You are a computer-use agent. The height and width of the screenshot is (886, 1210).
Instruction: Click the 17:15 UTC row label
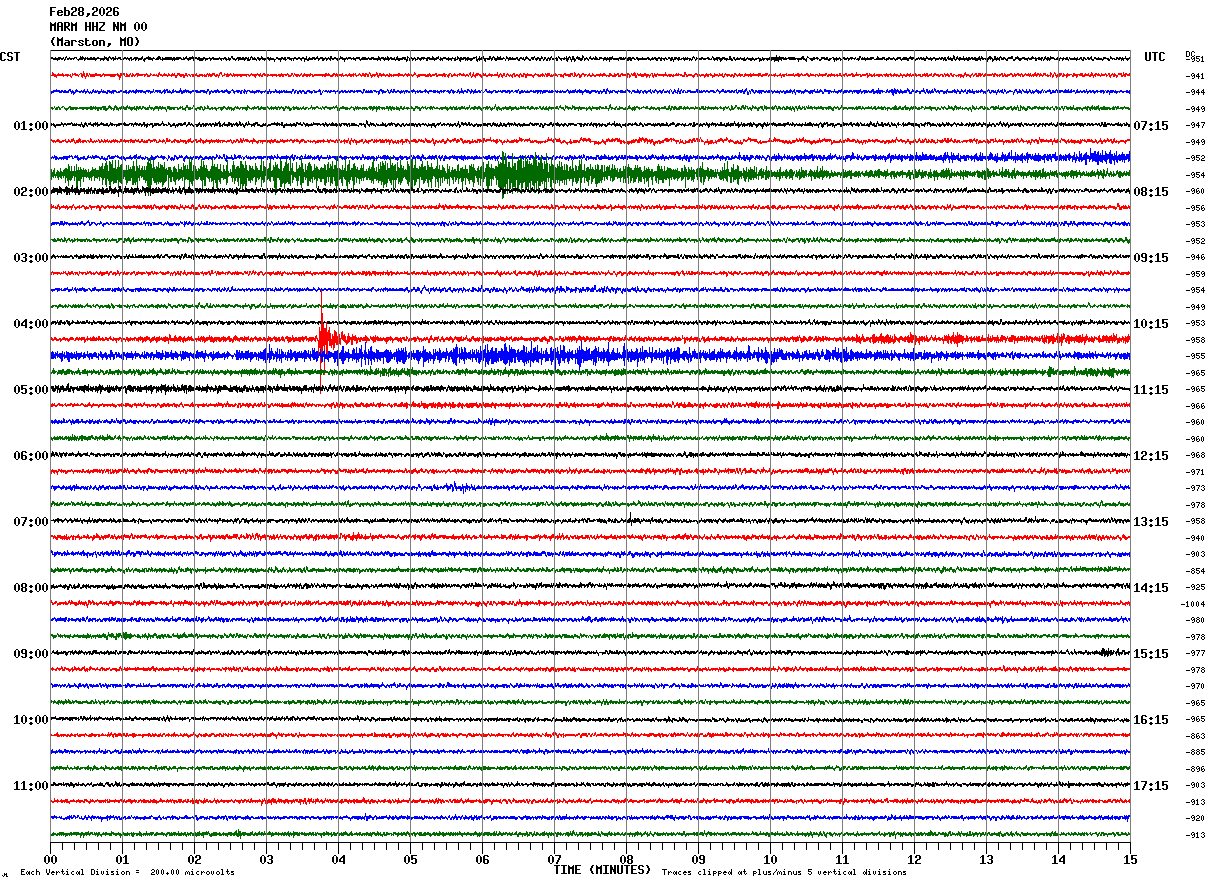tap(1150, 786)
